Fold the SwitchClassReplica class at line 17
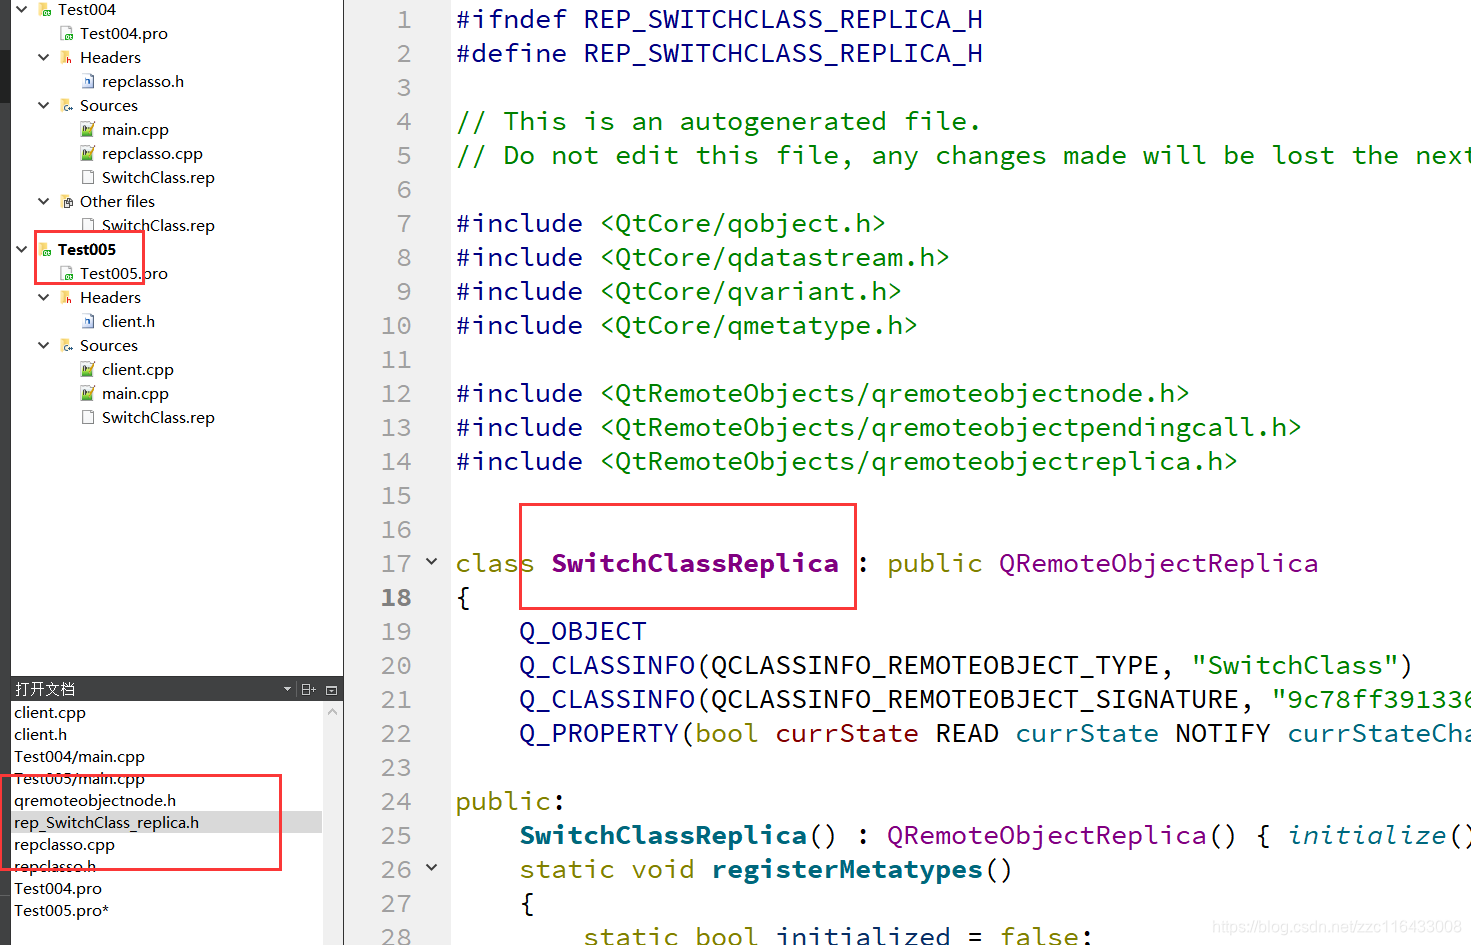The height and width of the screenshot is (945, 1471). [430, 563]
